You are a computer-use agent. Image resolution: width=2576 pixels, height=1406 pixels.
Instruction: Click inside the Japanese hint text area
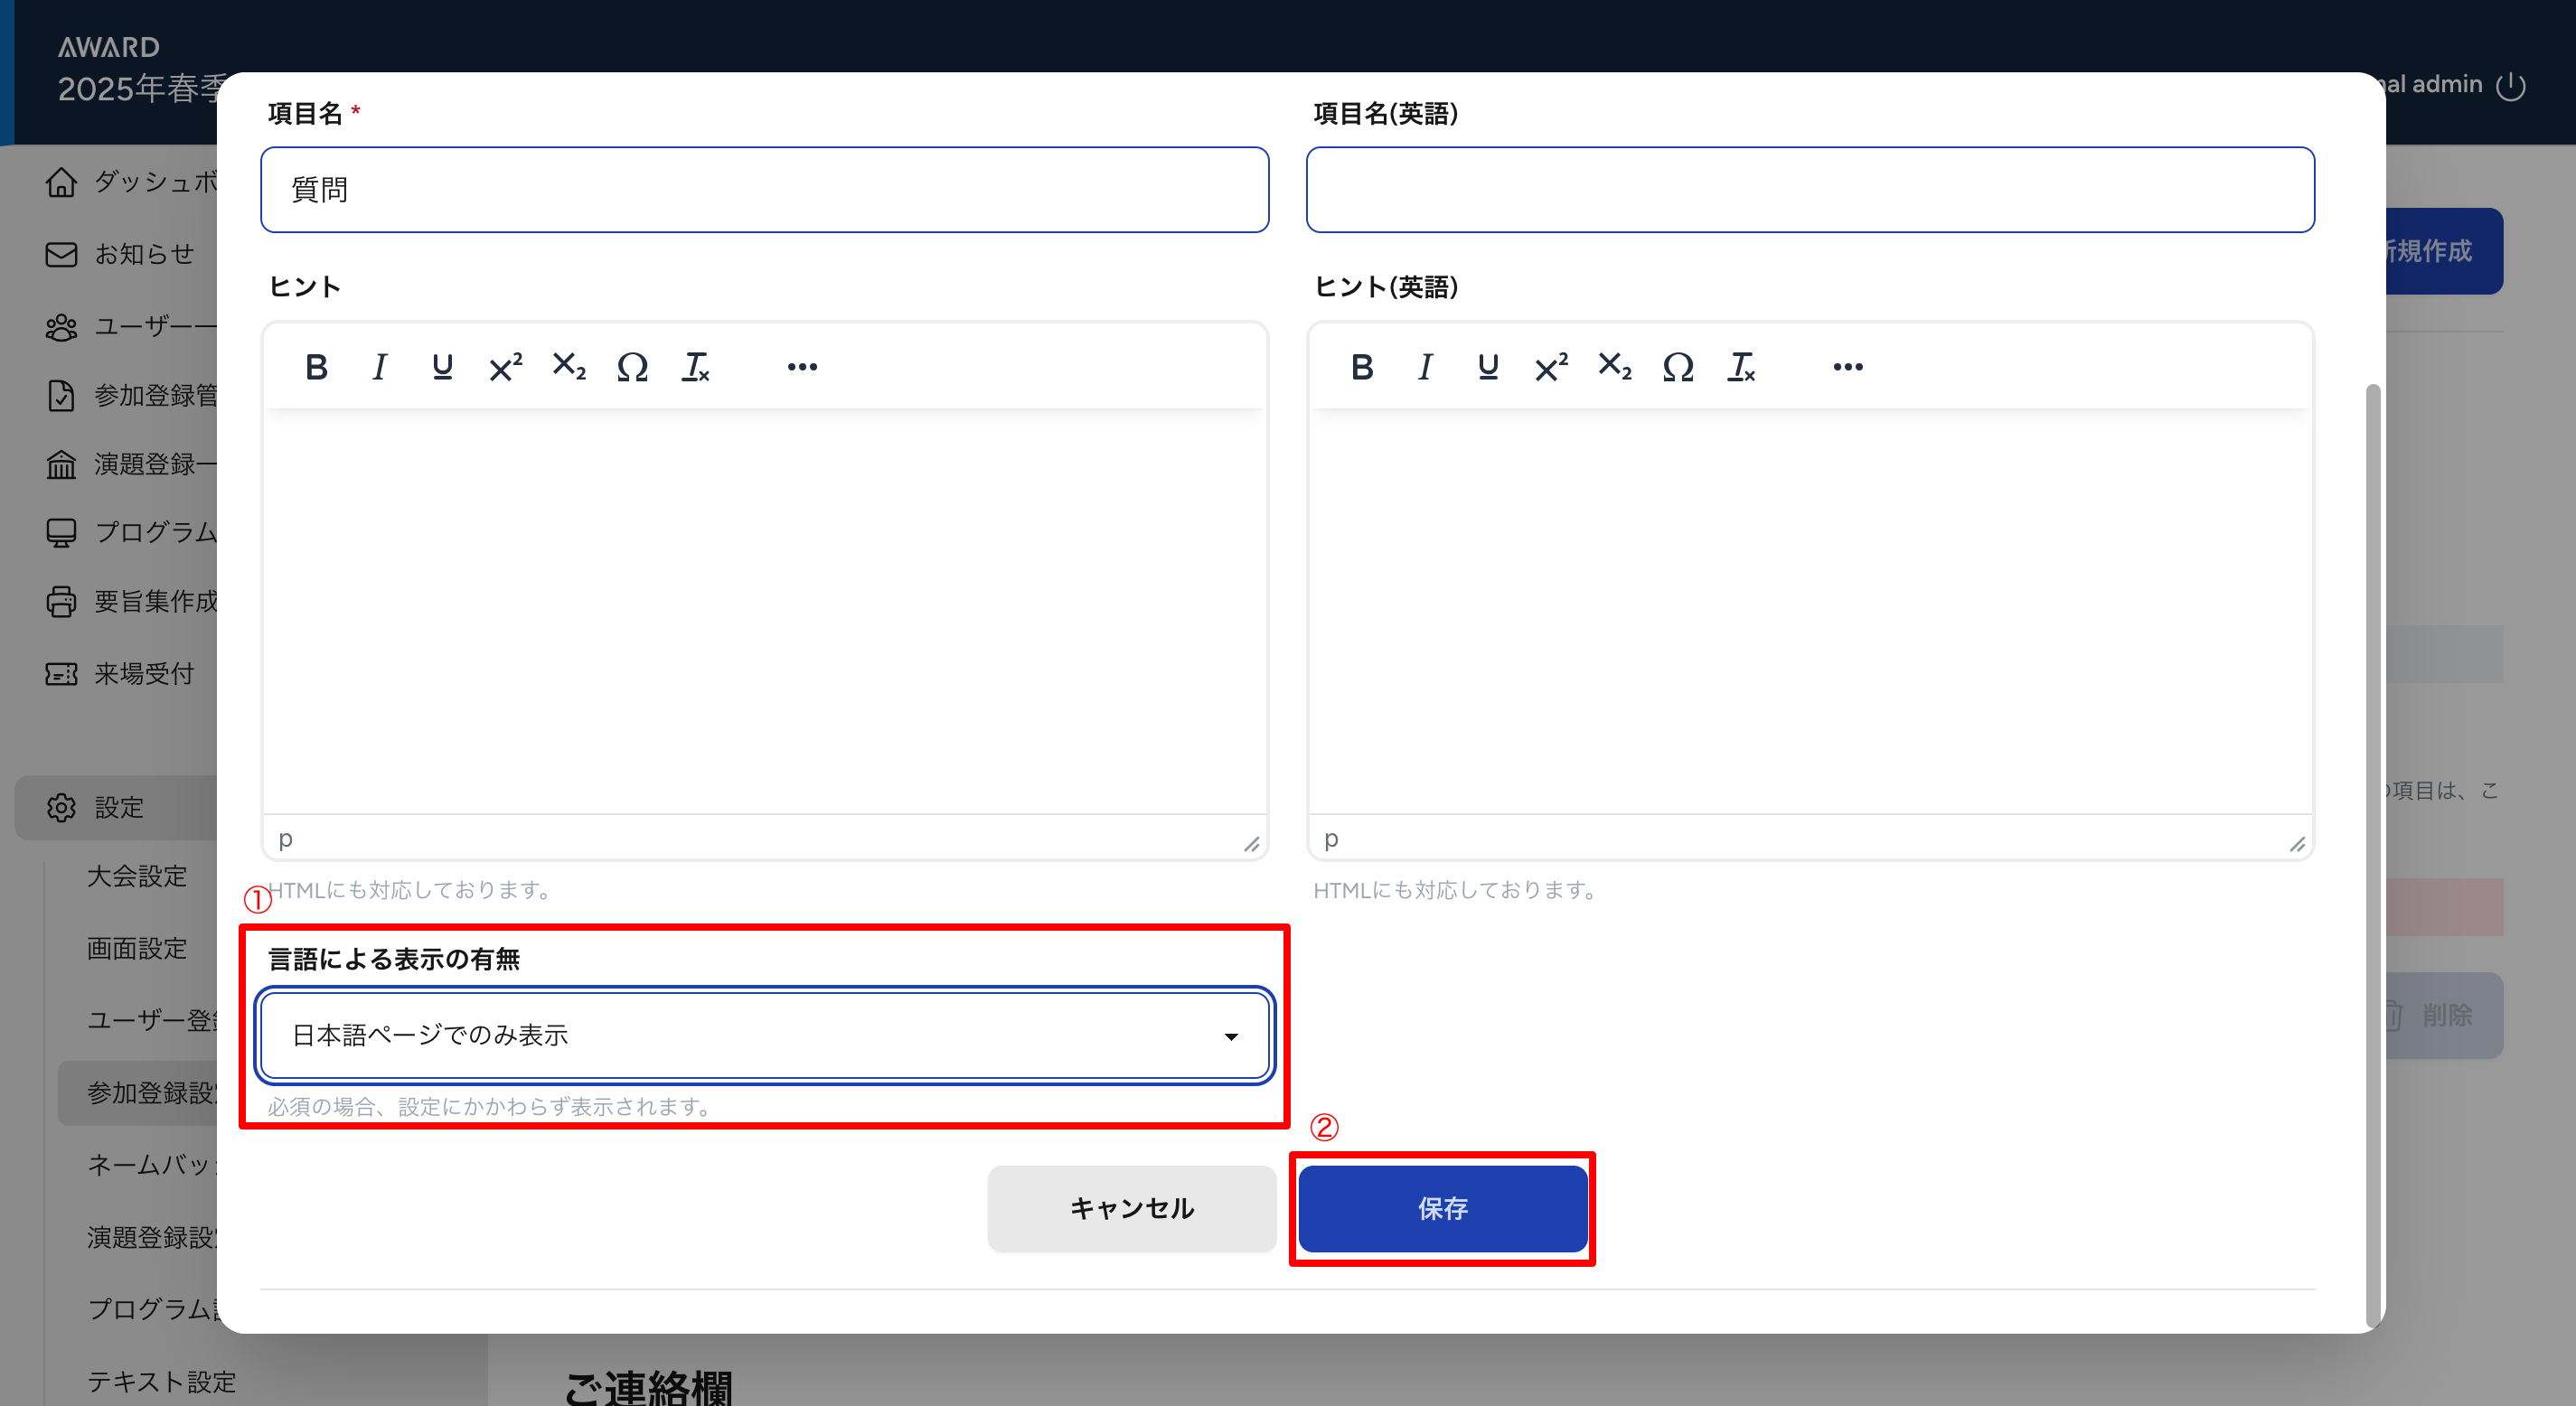[764, 610]
